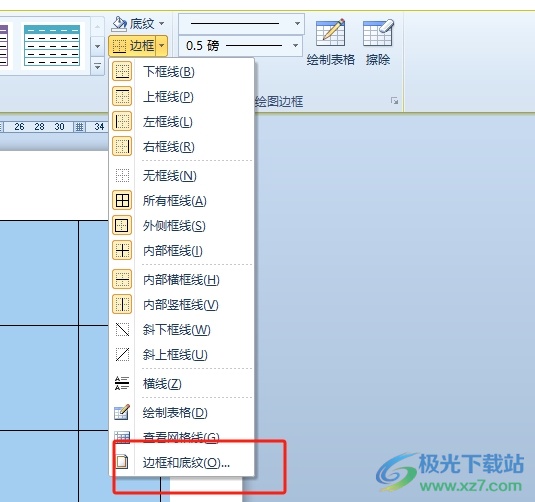Choose 外侧框线(S) menu entry
The width and height of the screenshot is (535, 502).
point(182,226)
